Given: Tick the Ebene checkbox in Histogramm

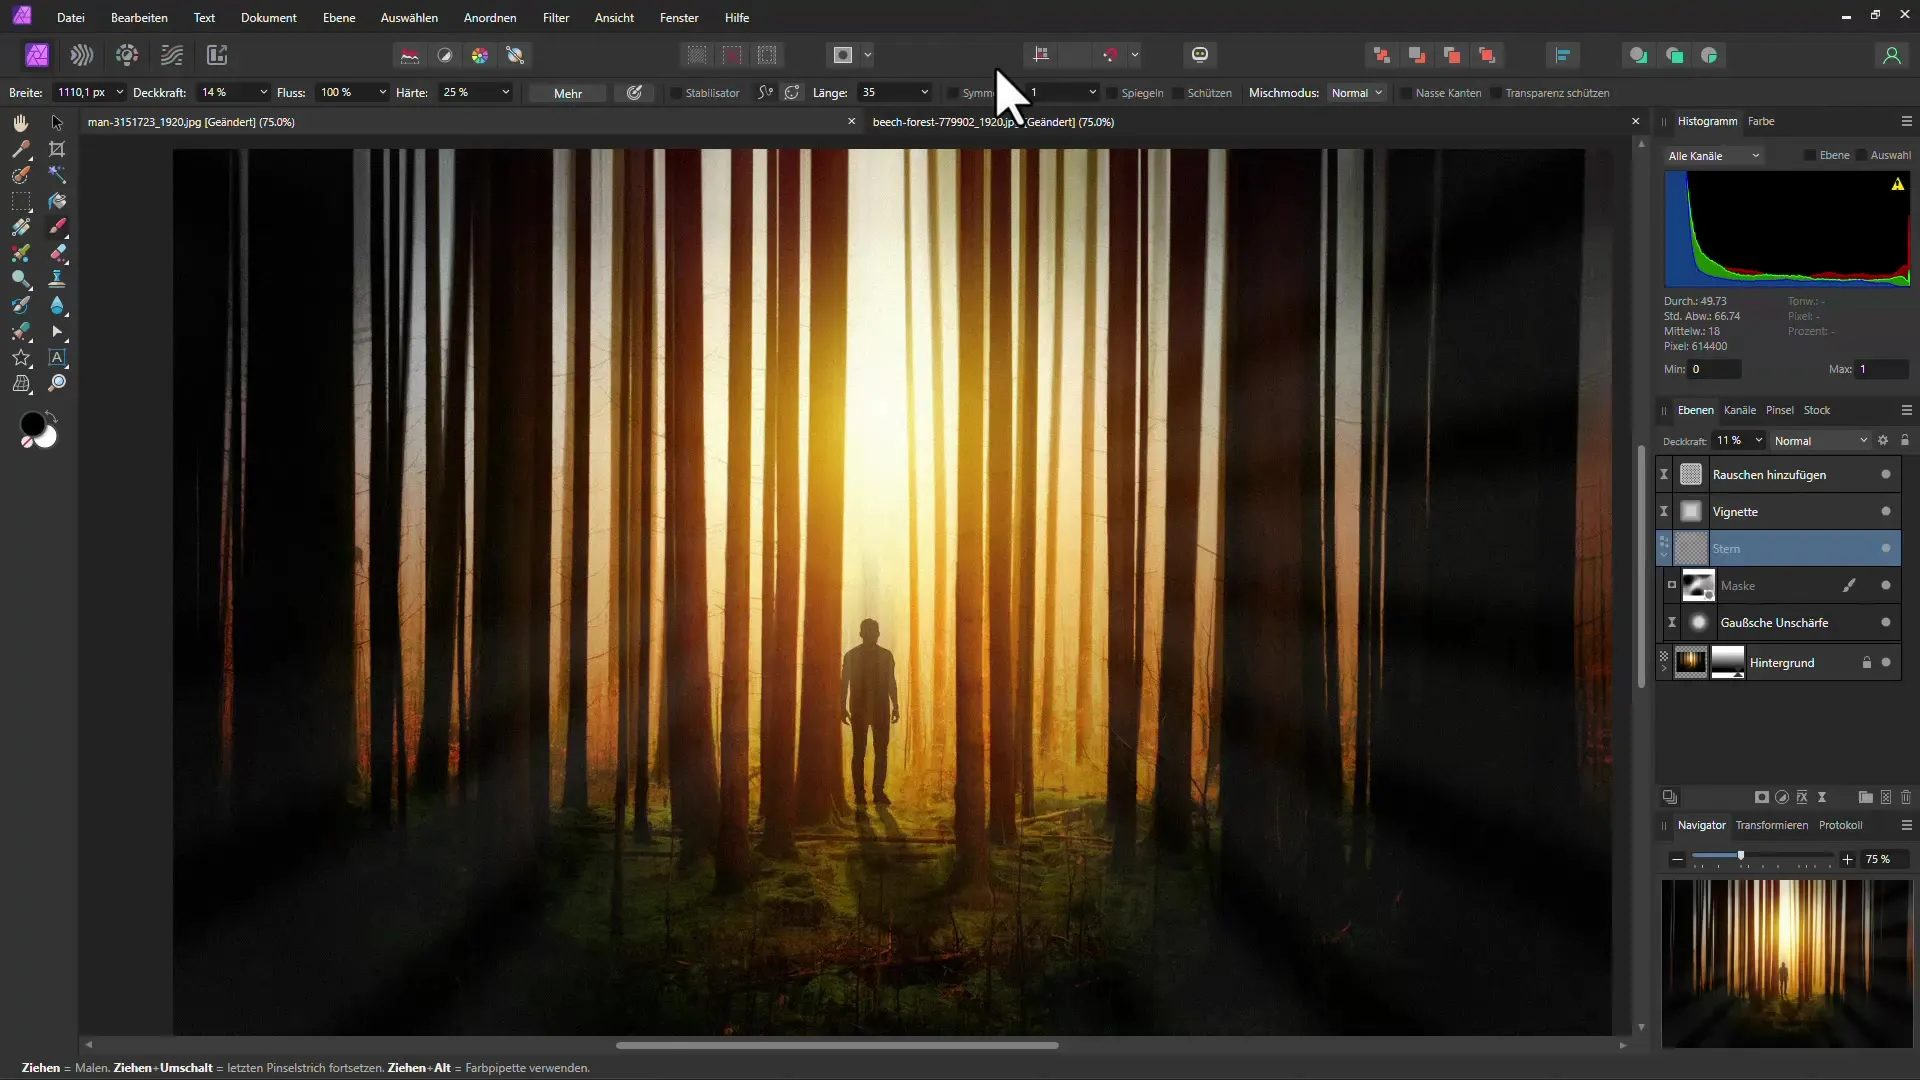Looking at the screenshot, I should (x=1809, y=155).
